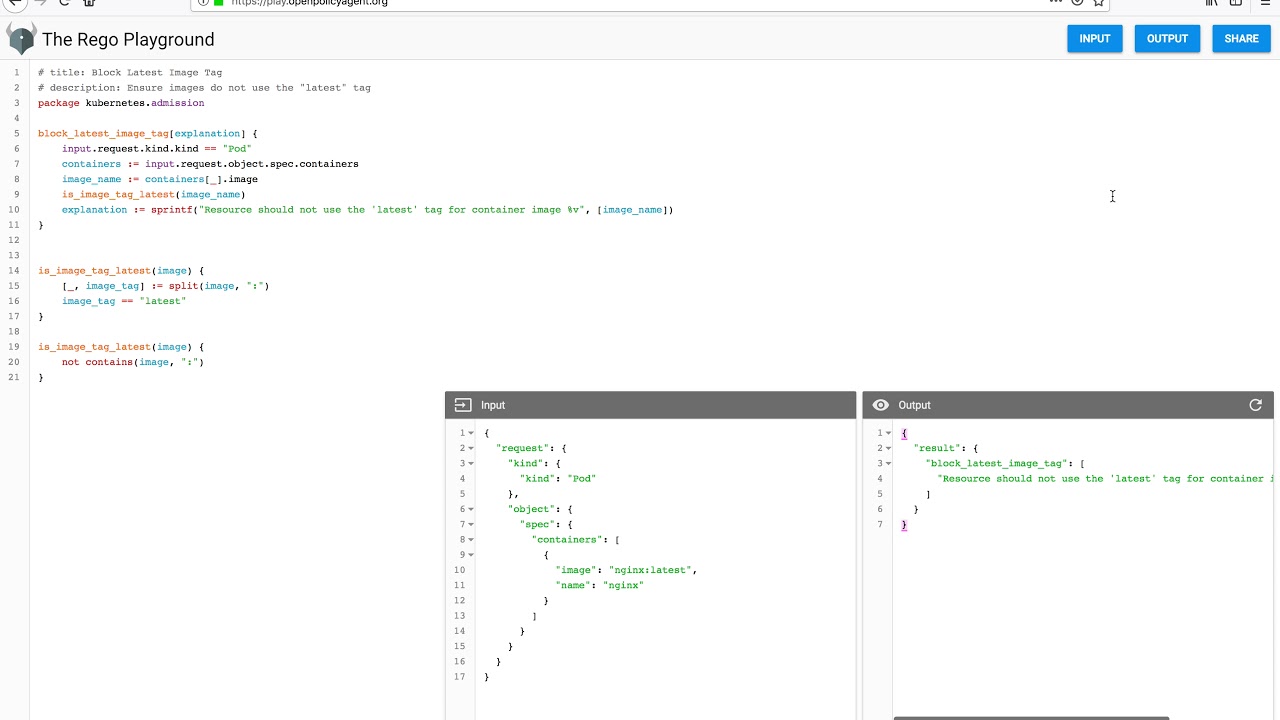Click 'input.request.kind.kind == "Pod"' line
This screenshot has width=1280, height=720.
[156, 149]
